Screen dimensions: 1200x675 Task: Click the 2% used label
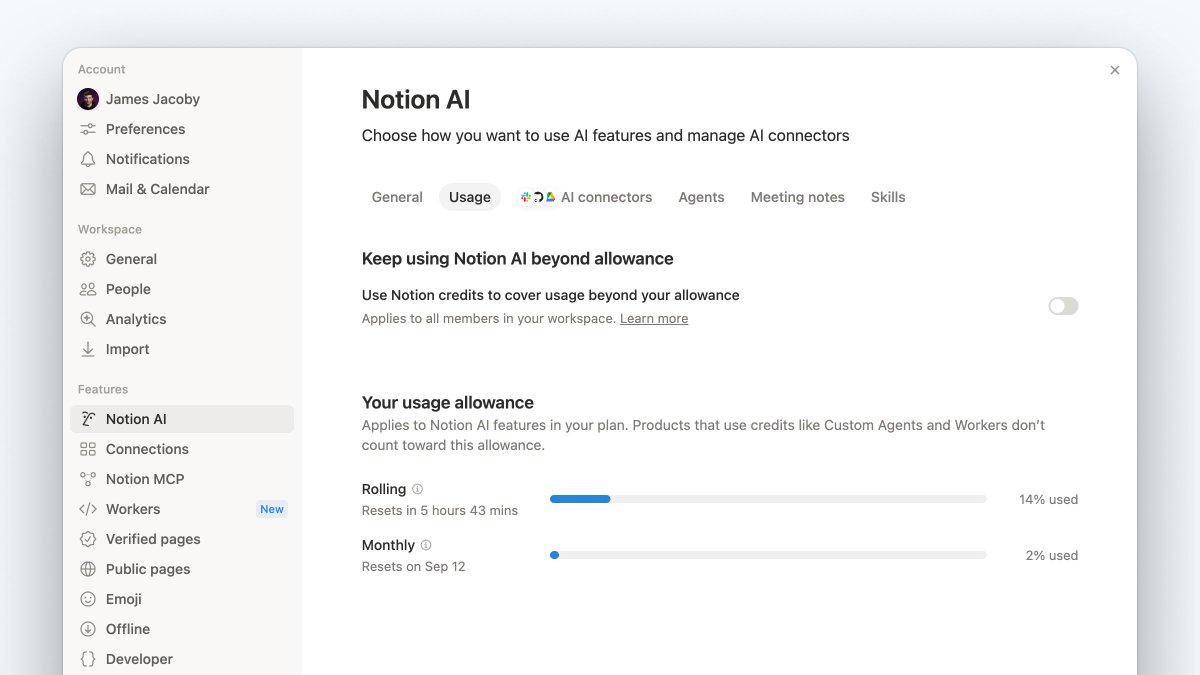(x=1051, y=555)
